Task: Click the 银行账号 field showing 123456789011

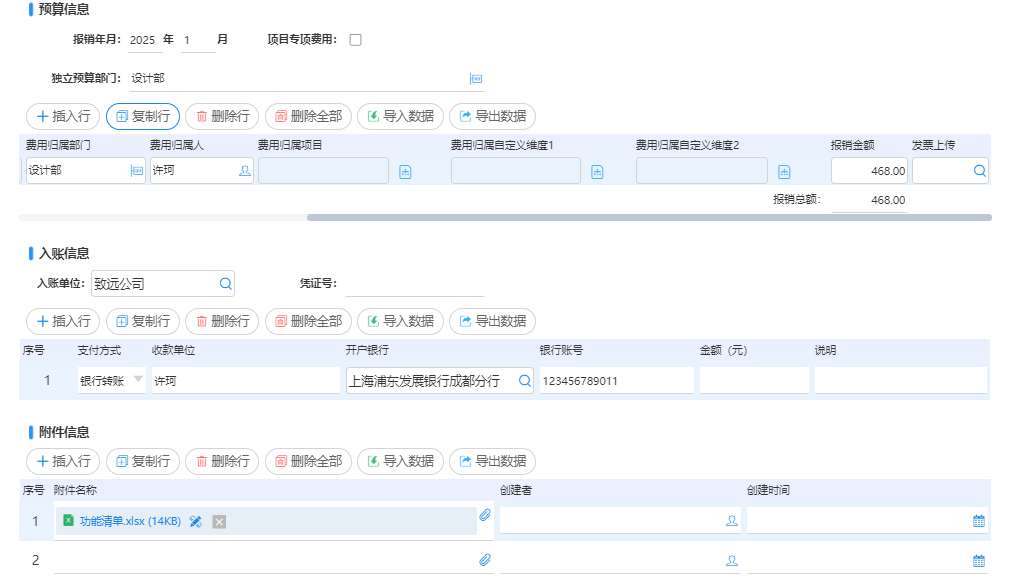Action: 616,381
